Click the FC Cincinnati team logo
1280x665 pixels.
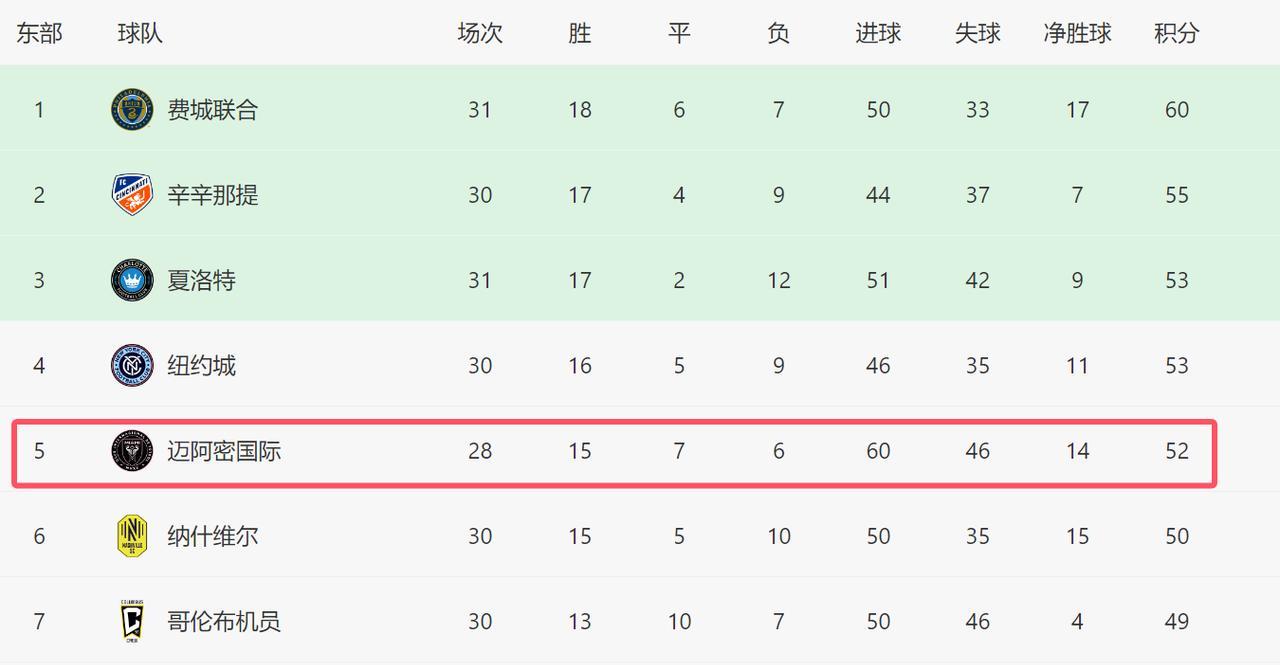(132, 194)
